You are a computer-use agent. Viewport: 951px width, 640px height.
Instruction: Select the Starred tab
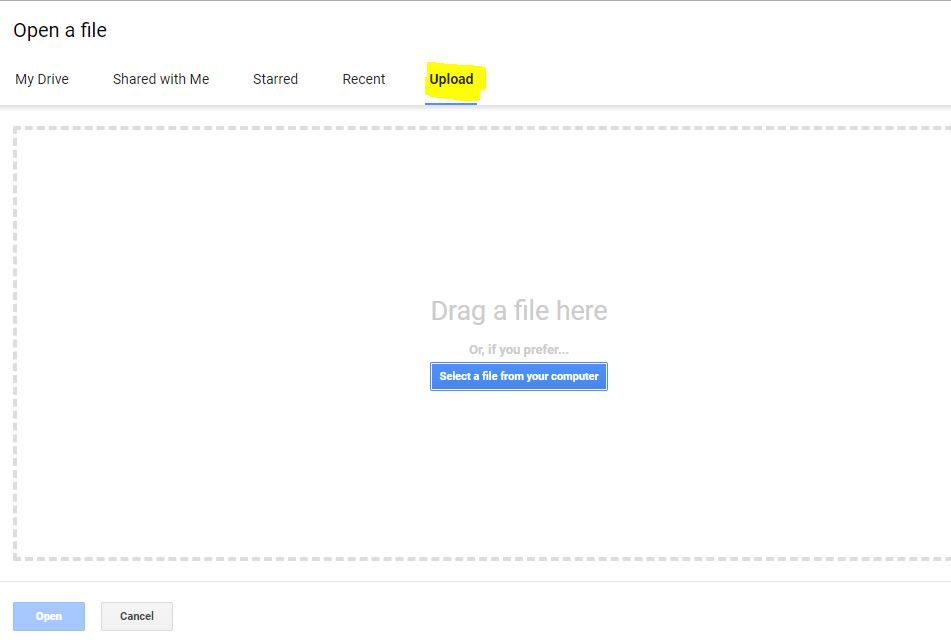point(275,79)
